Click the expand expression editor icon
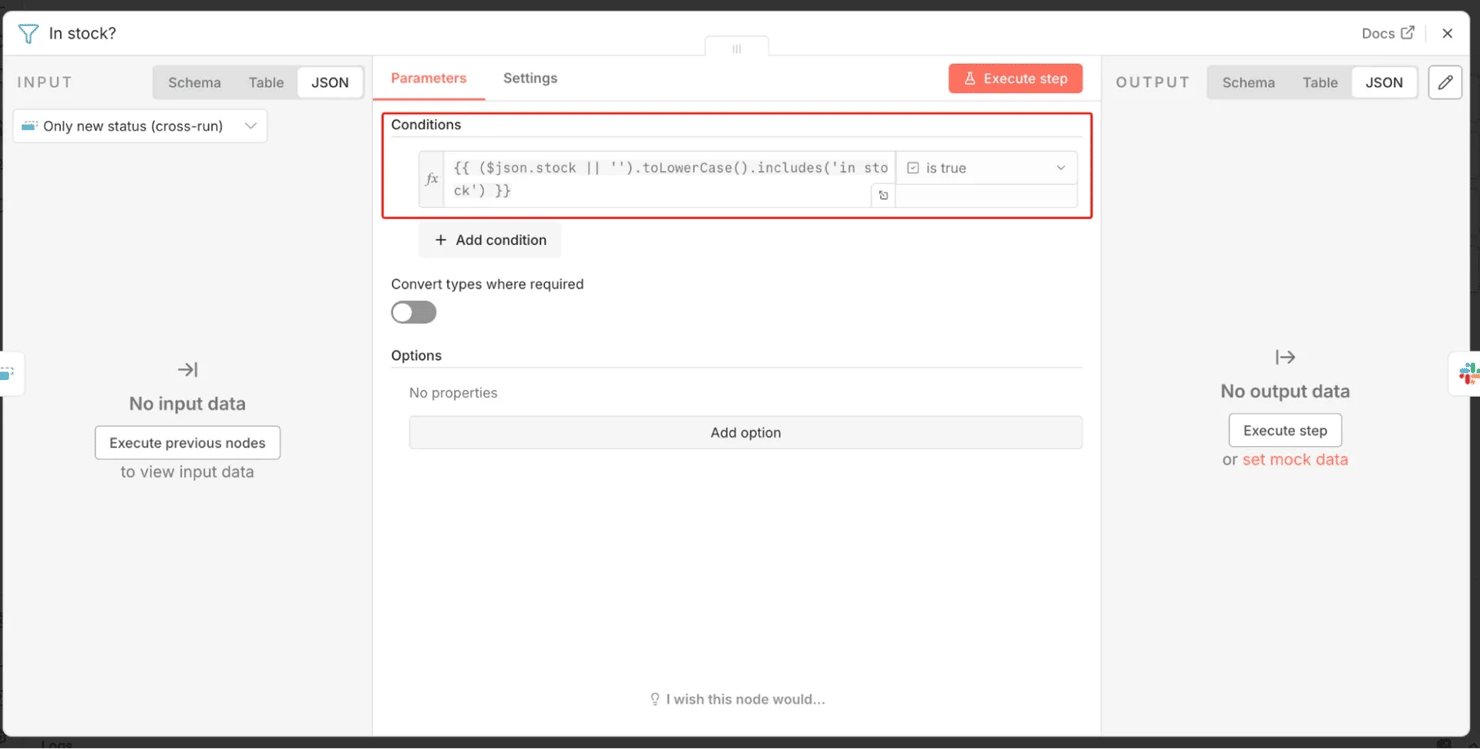This screenshot has height=749, width=1480. tap(883, 196)
